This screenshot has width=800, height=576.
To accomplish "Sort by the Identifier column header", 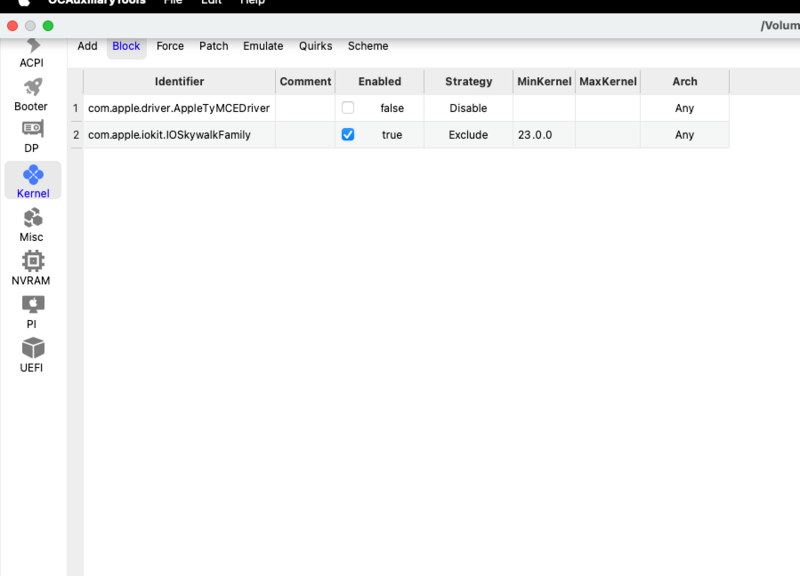I will click(179, 82).
